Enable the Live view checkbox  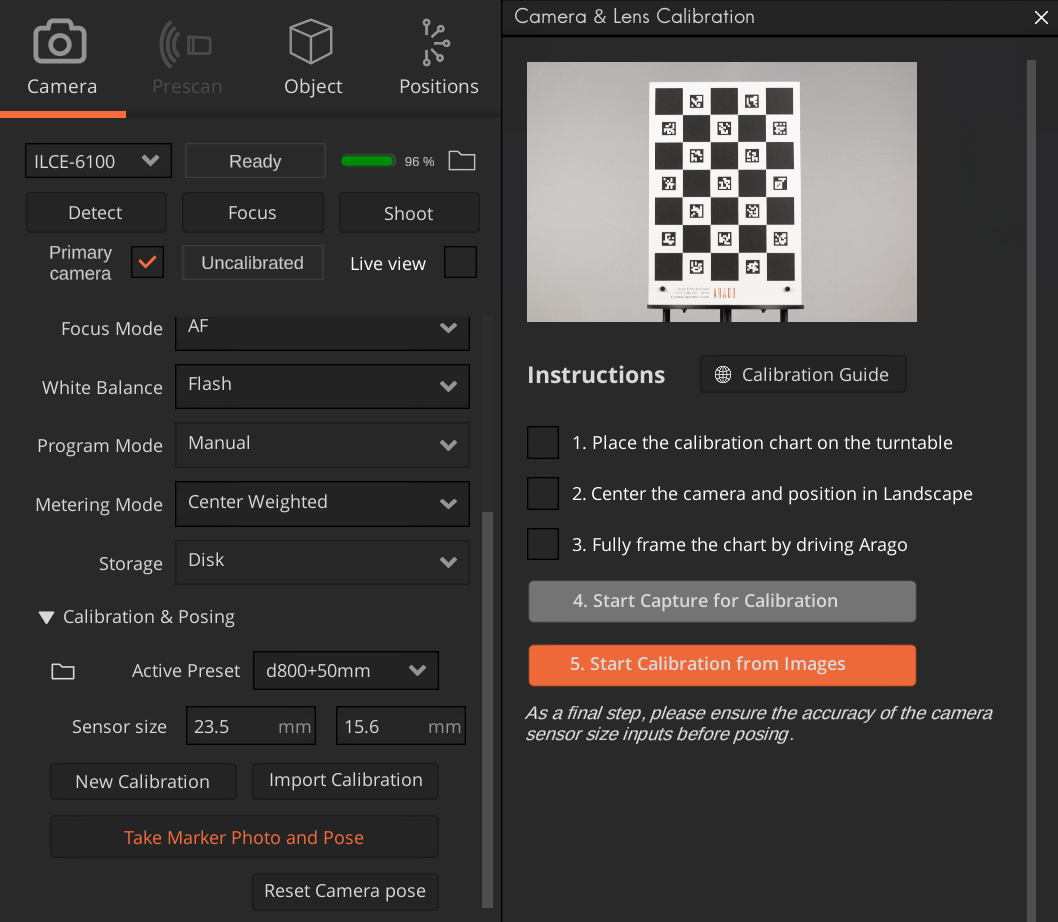[x=460, y=263]
